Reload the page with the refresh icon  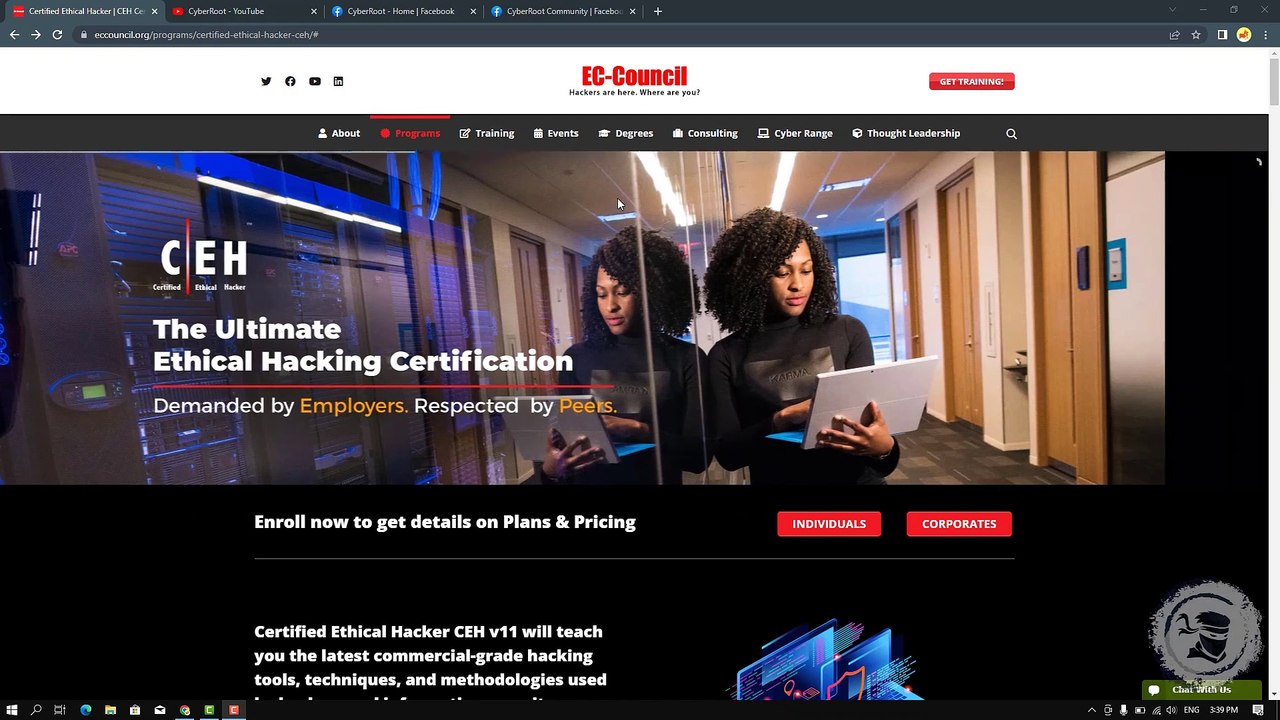[x=57, y=35]
